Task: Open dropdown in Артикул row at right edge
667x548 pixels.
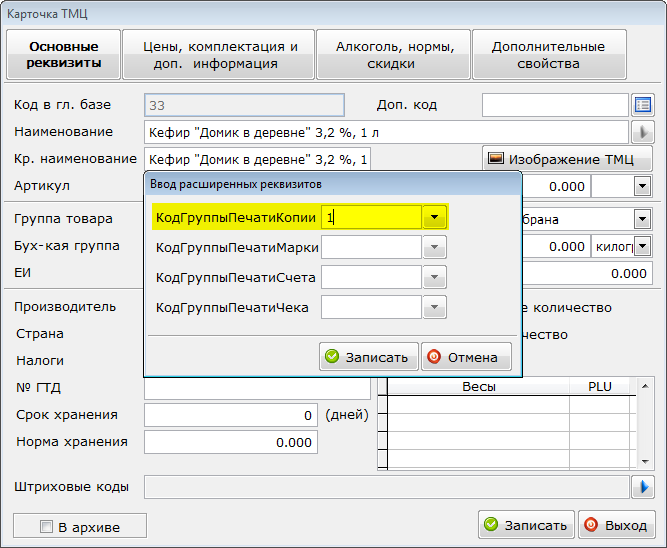Action: (642, 186)
